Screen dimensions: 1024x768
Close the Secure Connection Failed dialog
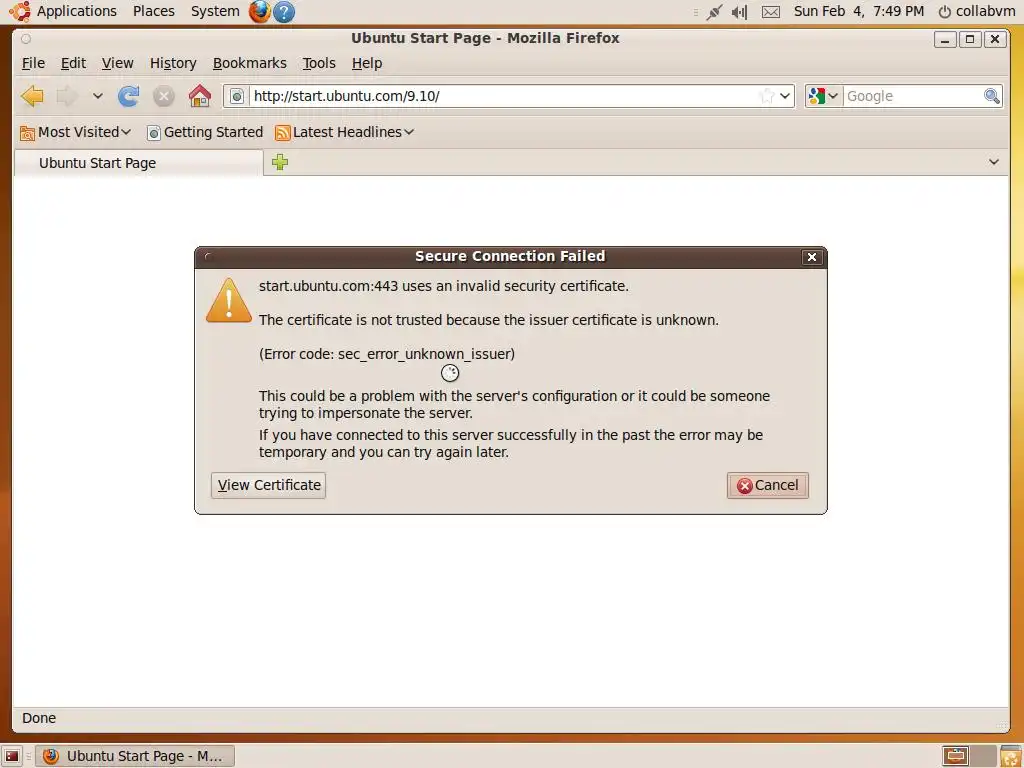(x=812, y=257)
